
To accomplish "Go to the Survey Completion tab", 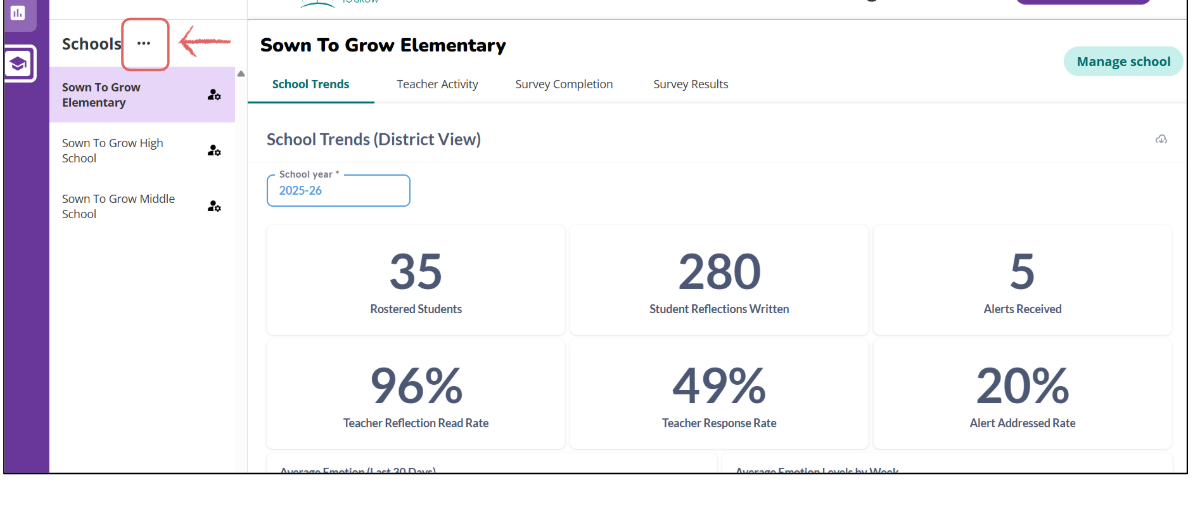I will (x=564, y=84).
